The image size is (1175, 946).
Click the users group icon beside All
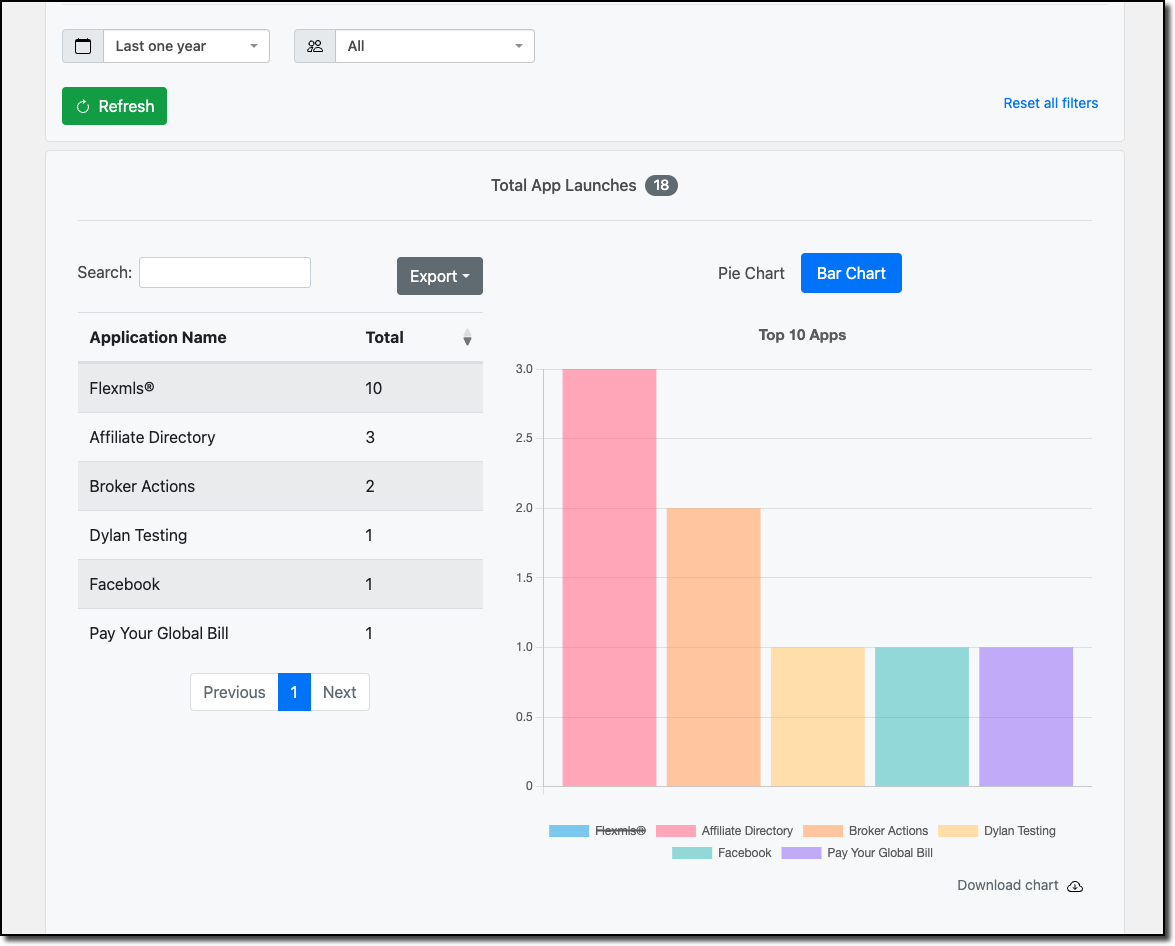tap(315, 46)
